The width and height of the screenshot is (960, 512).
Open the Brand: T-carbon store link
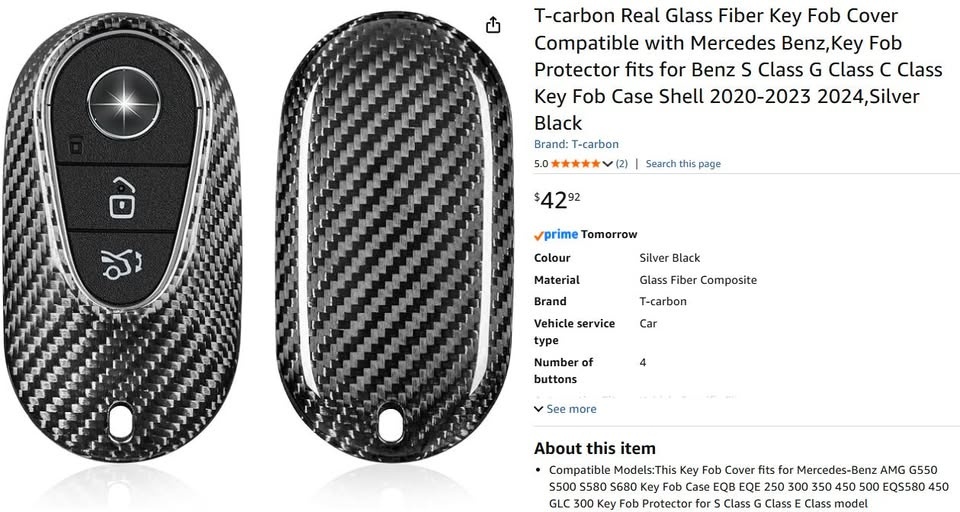pos(576,145)
